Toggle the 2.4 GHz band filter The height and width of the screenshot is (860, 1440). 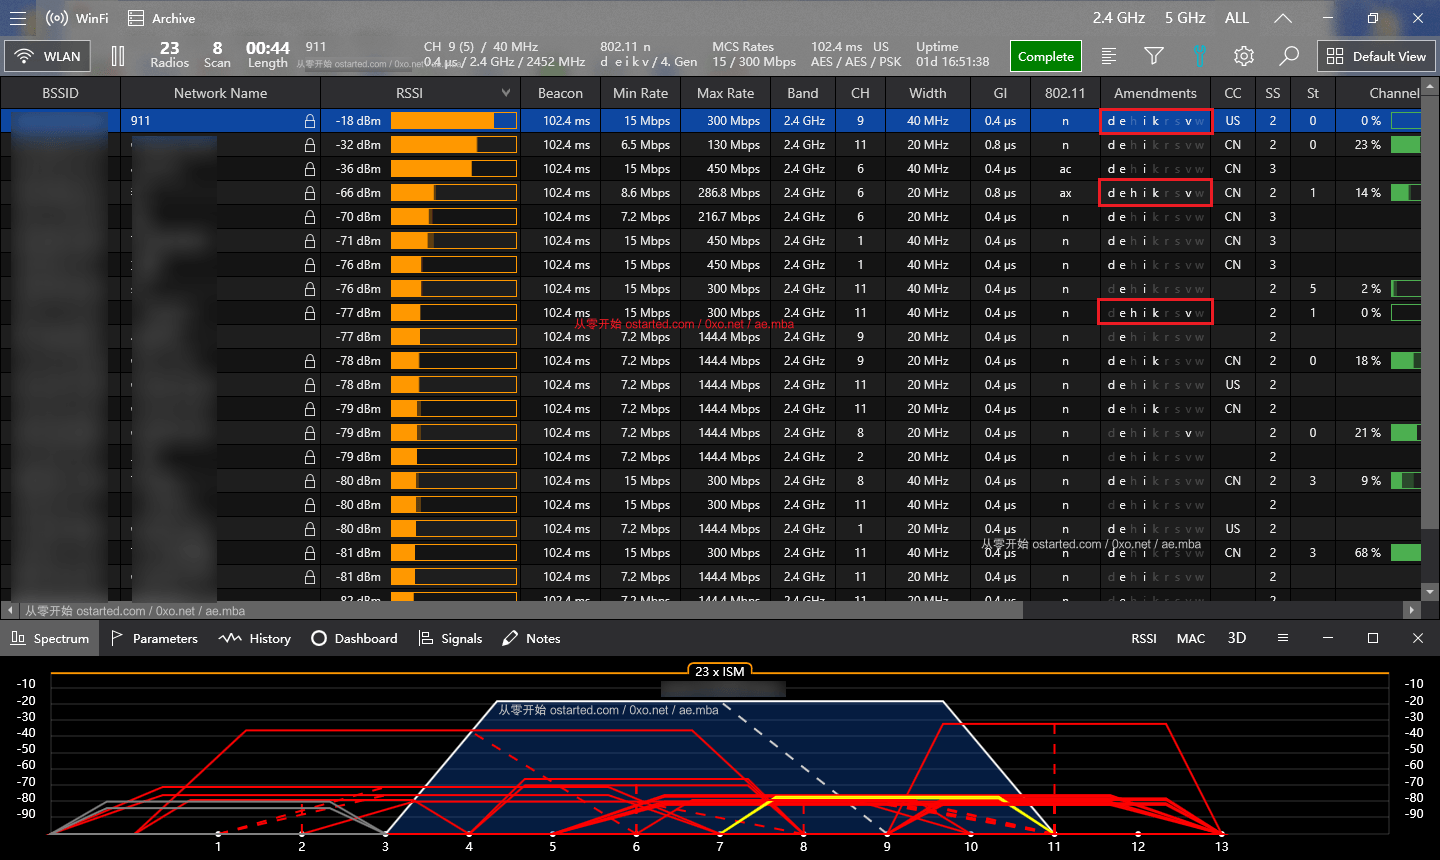coord(1119,18)
